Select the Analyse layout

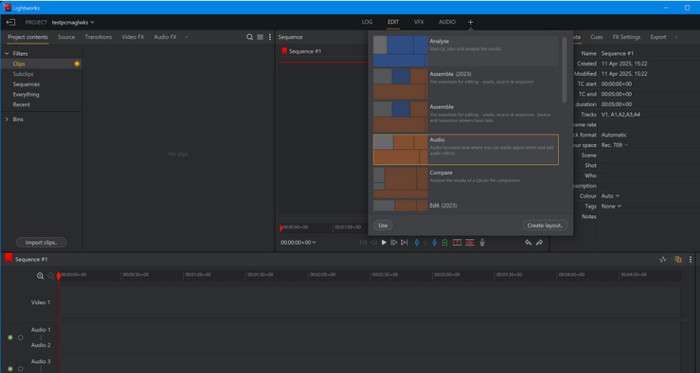click(466, 51)
